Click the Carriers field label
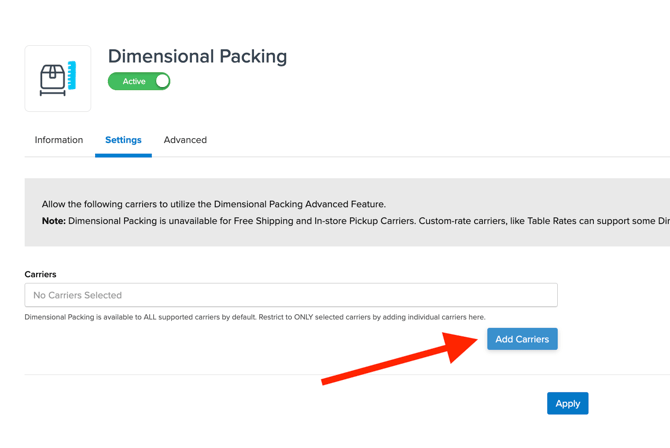 pyautogui.click(x=41, y=274)
